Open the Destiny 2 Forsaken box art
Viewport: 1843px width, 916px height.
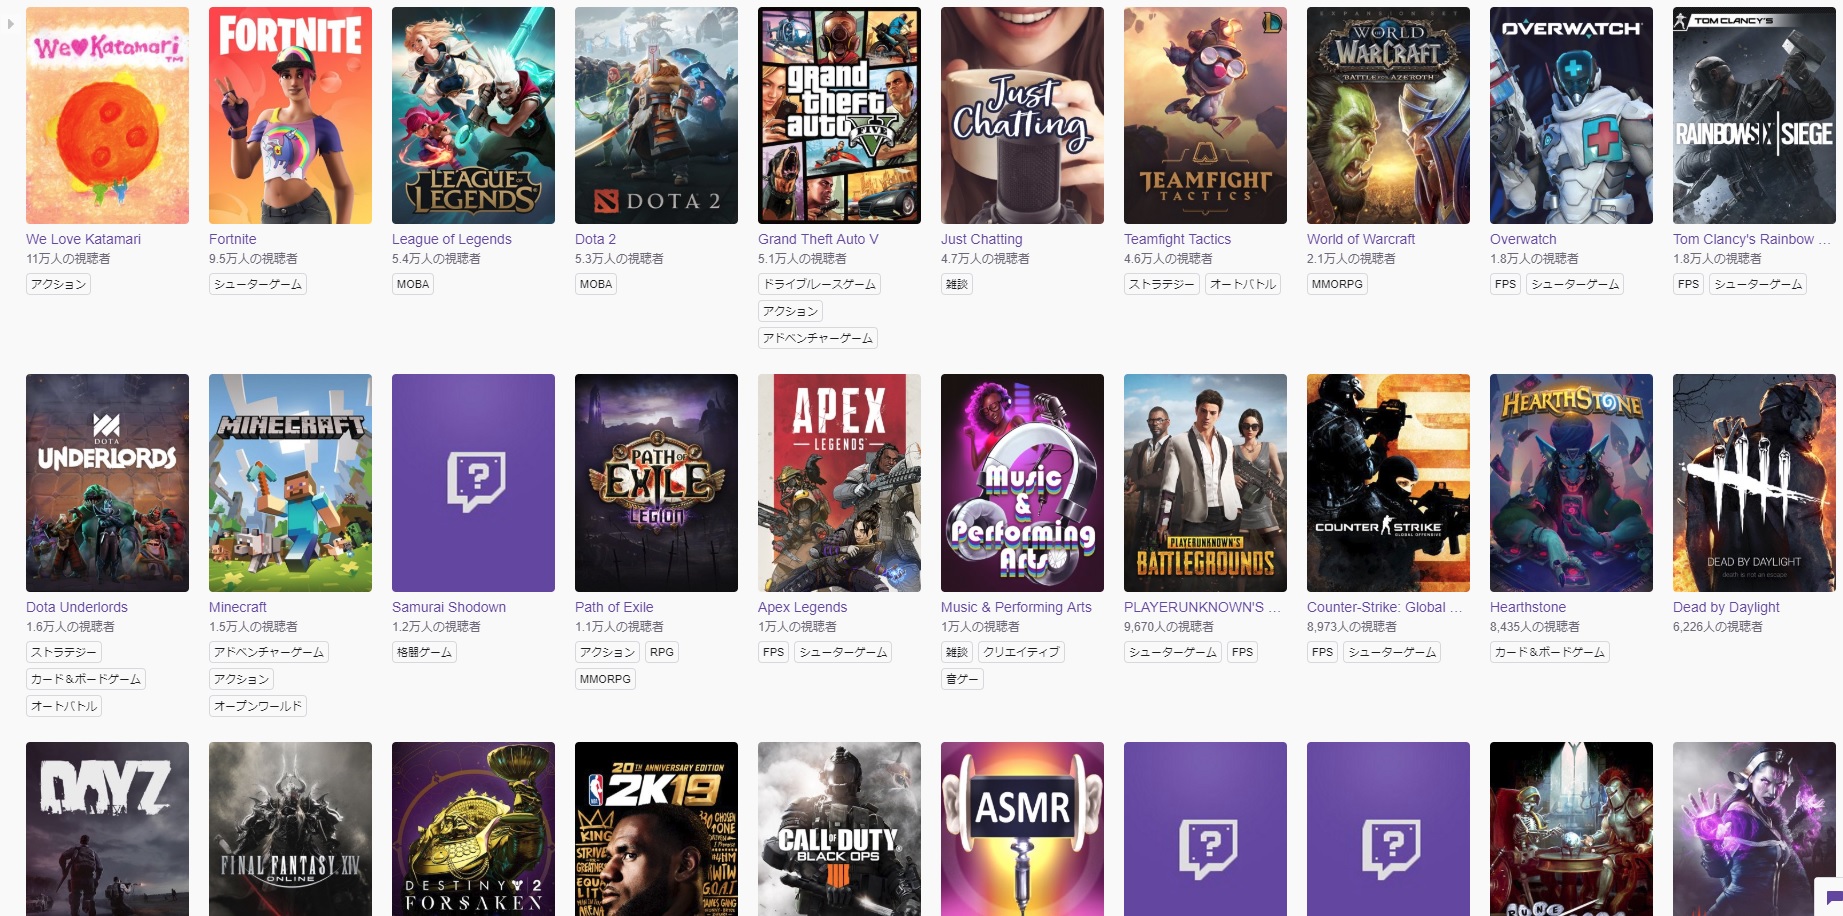pyautogui.click(x=473, y=829)
